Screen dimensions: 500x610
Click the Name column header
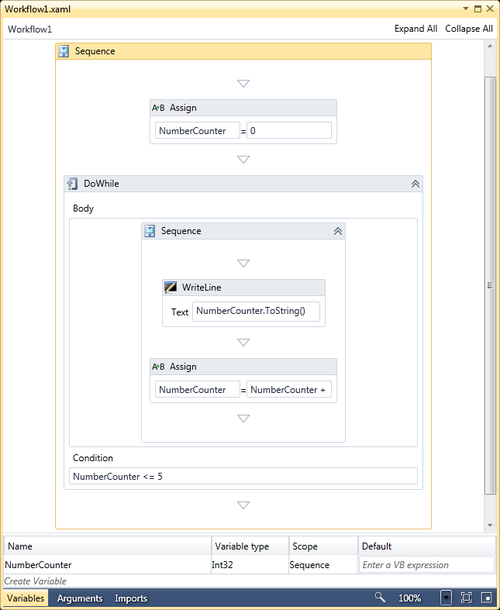point(107,546)
